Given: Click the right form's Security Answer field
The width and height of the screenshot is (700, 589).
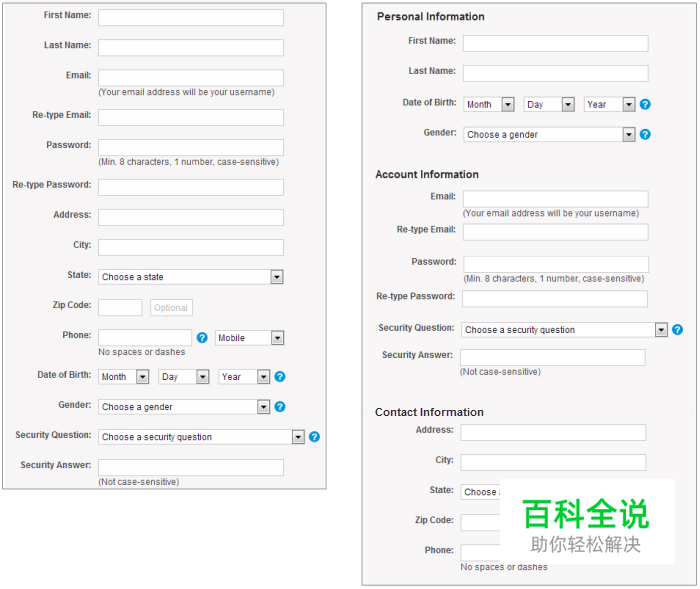Looking at the screenshot, I should [553, 357].
